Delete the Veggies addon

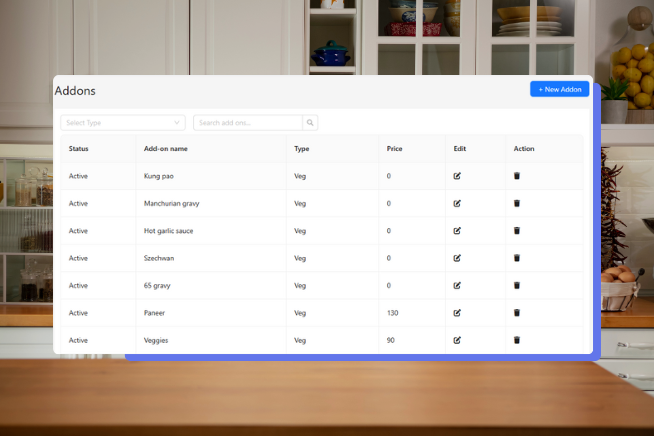[x=517, y=340]
